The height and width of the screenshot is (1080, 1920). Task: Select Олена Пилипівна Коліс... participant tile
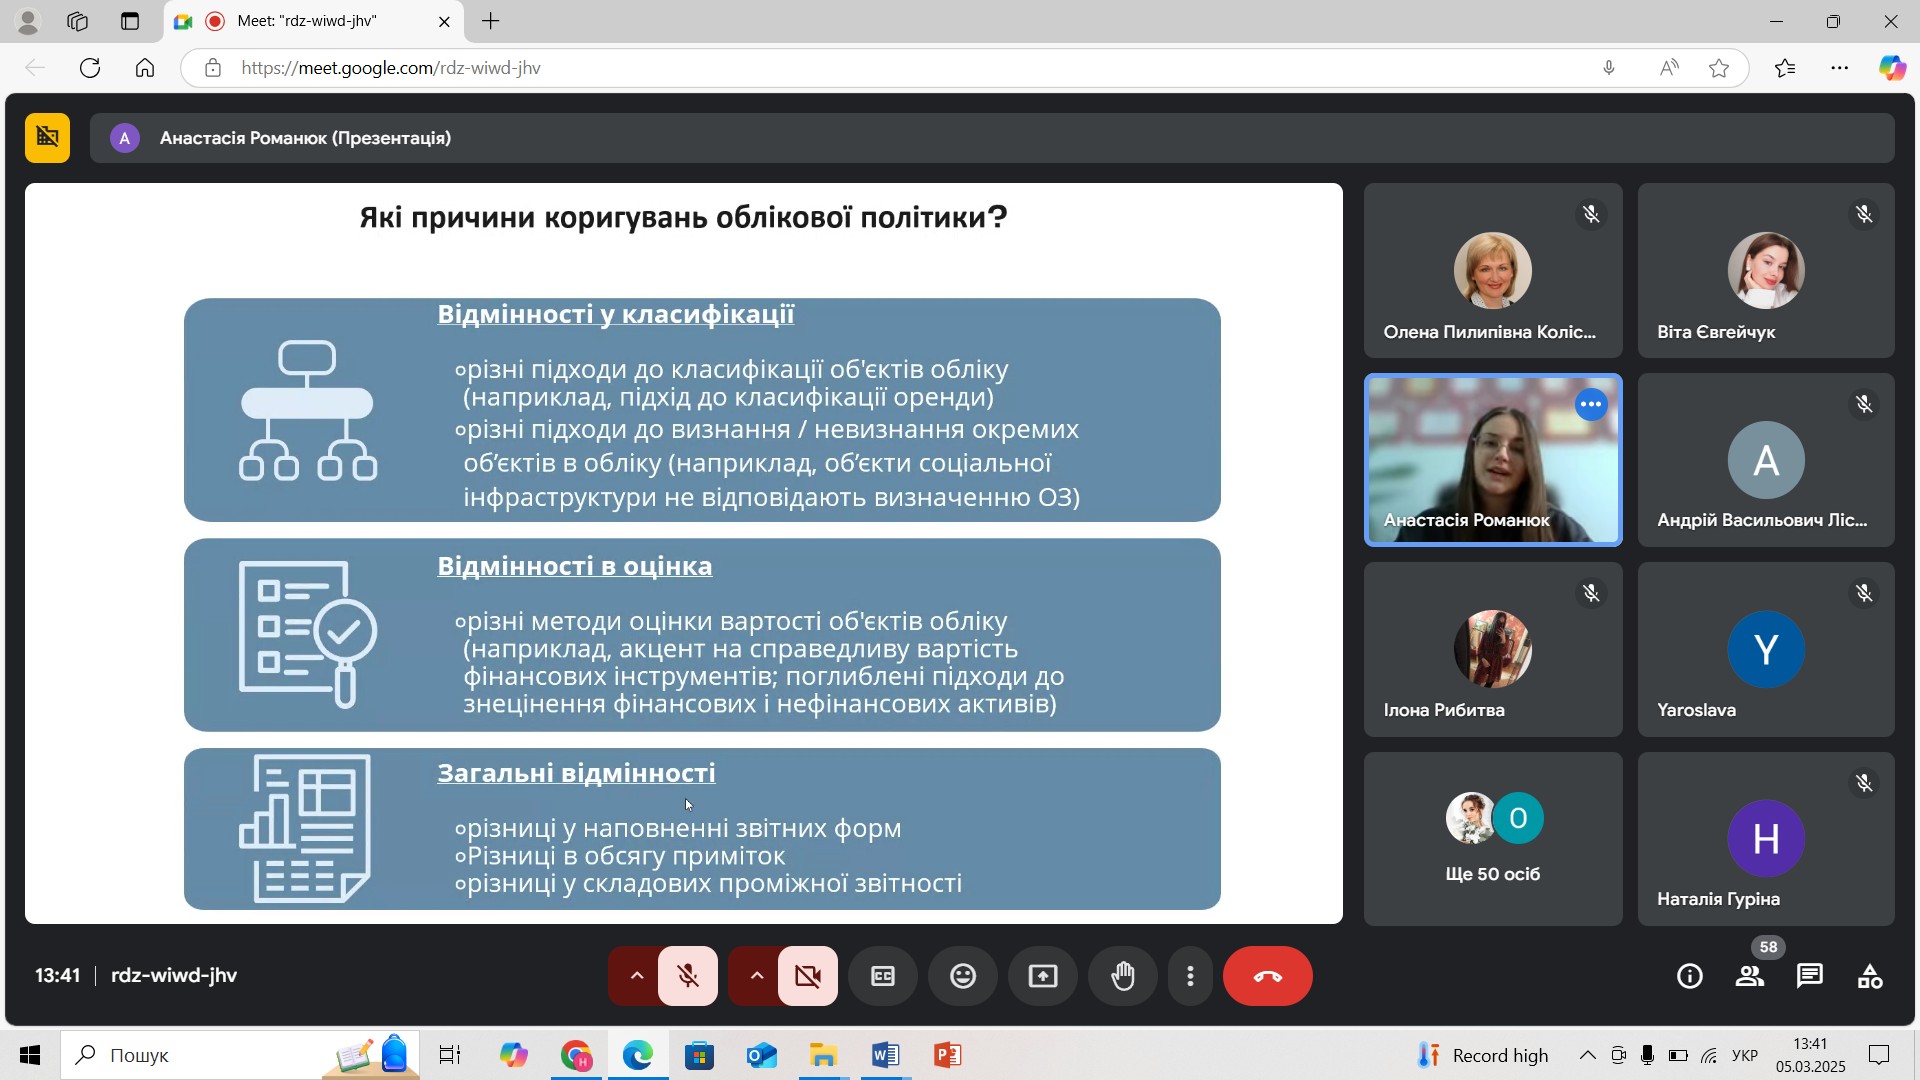point(1493,270)
